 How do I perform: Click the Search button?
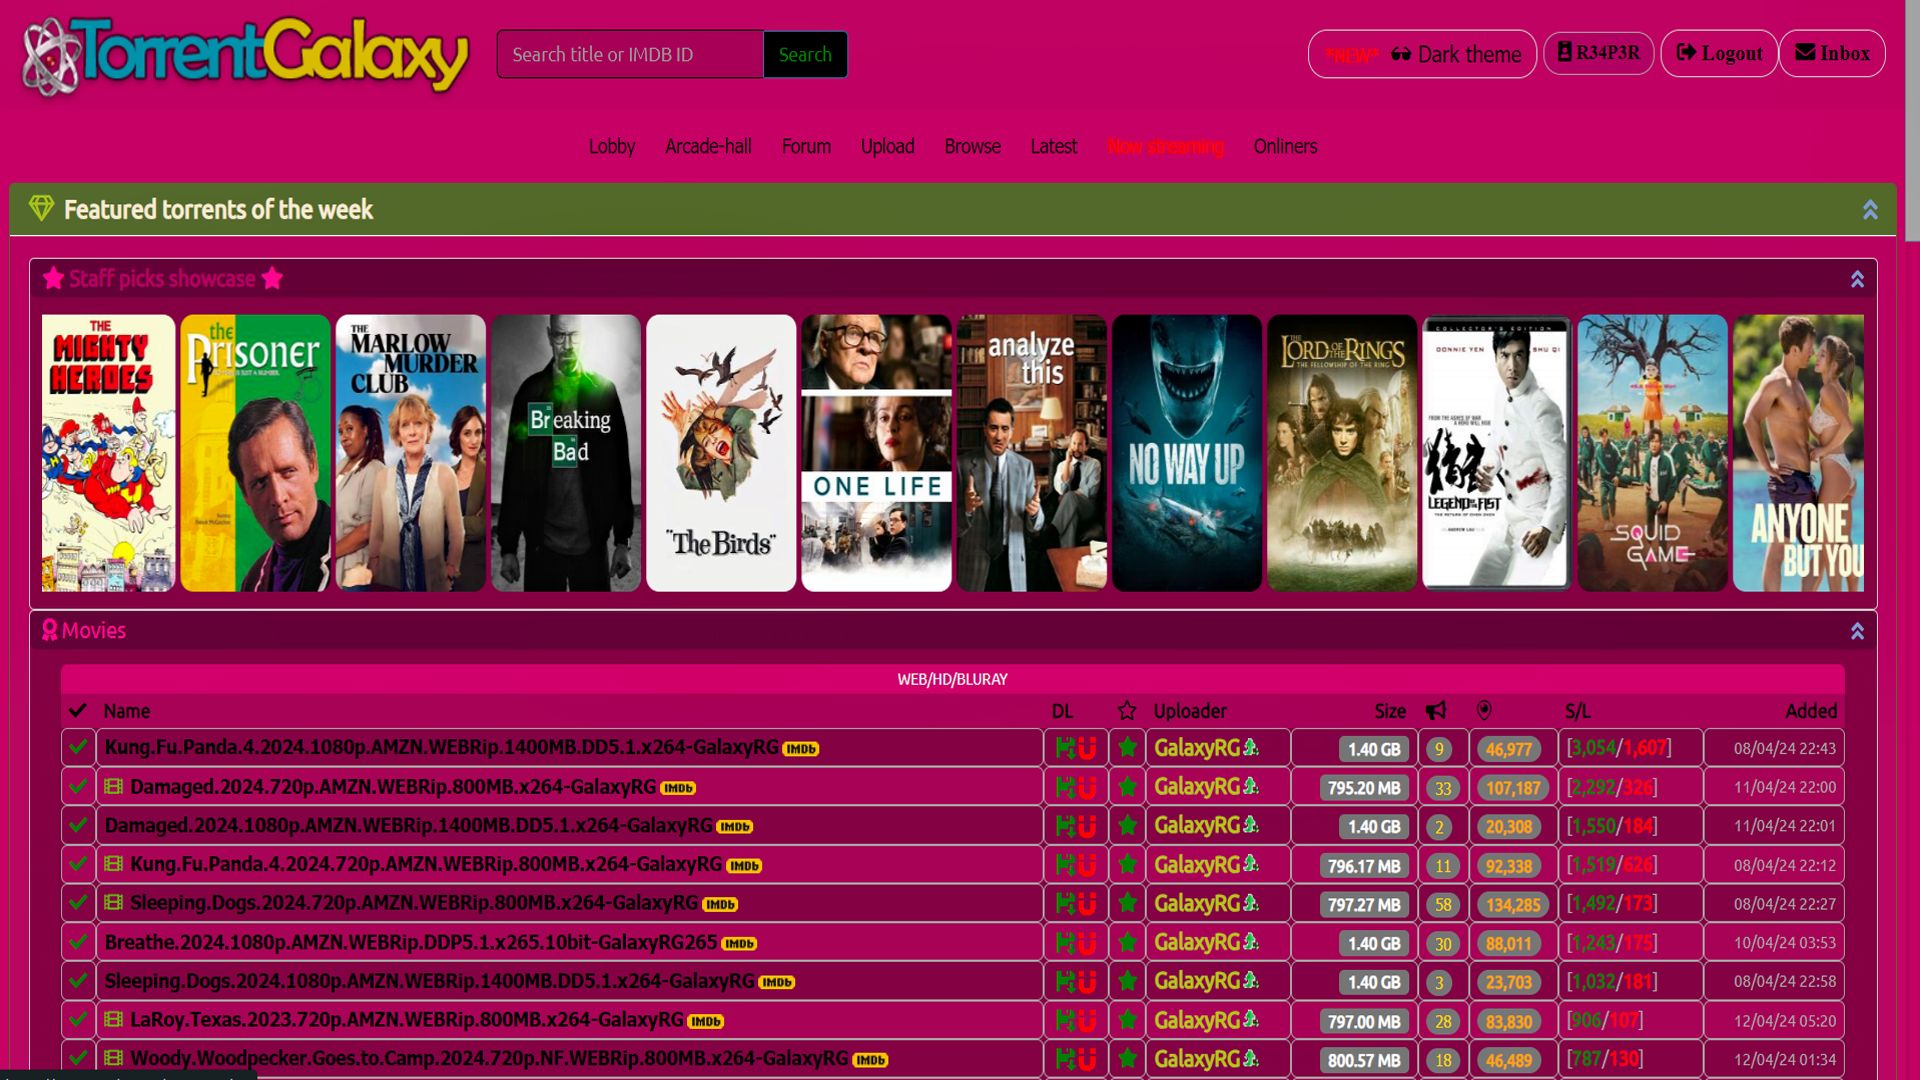(805, 54)
